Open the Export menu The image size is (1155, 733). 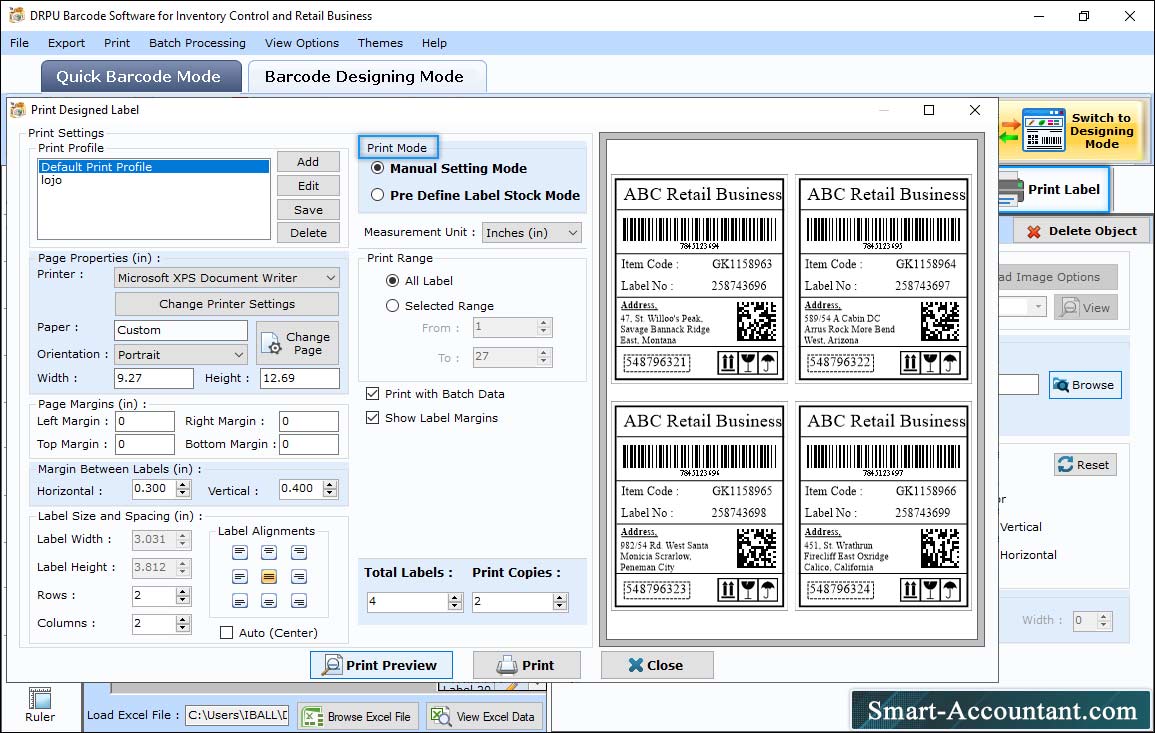pos(66,43)
